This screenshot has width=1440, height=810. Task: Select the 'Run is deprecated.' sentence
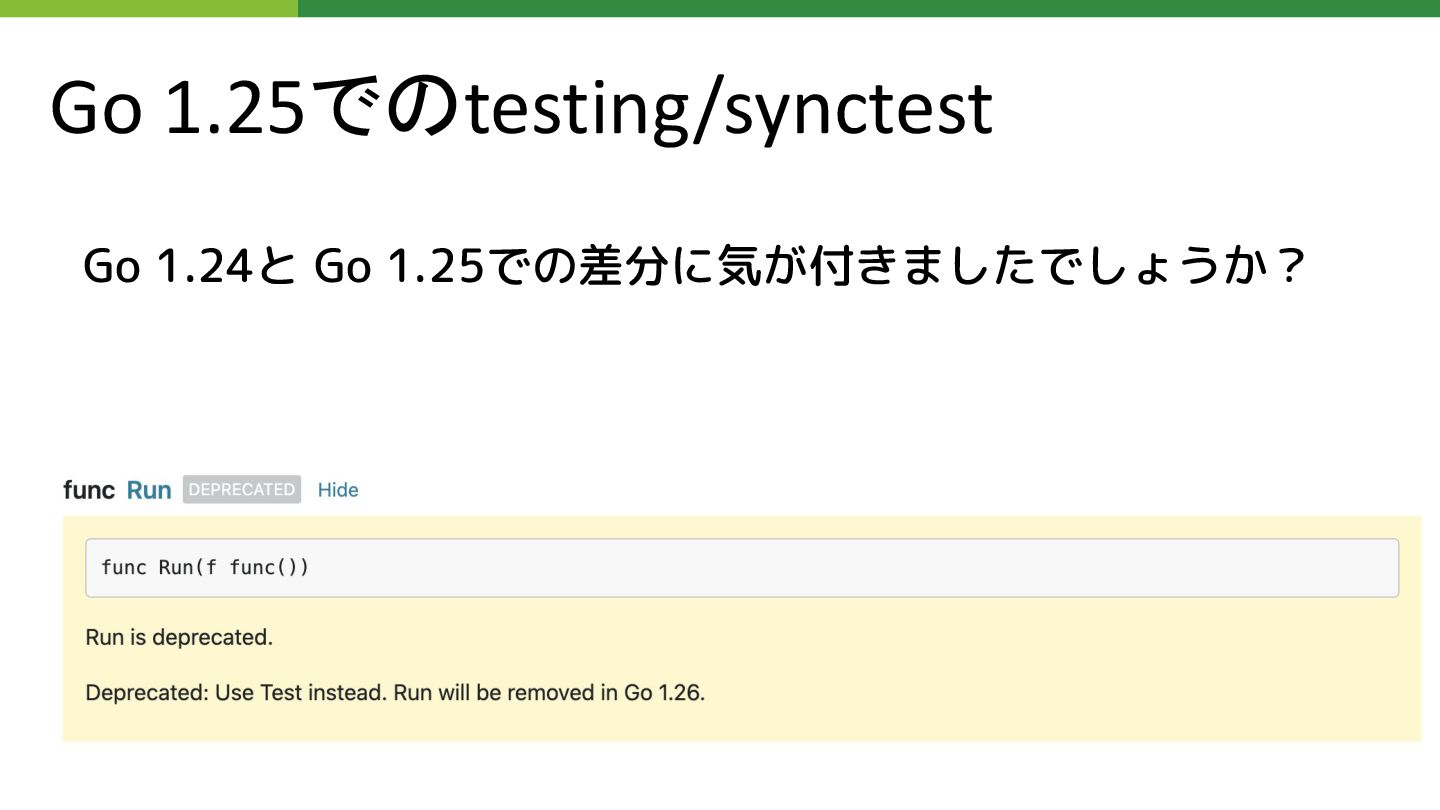coord(179,637)
